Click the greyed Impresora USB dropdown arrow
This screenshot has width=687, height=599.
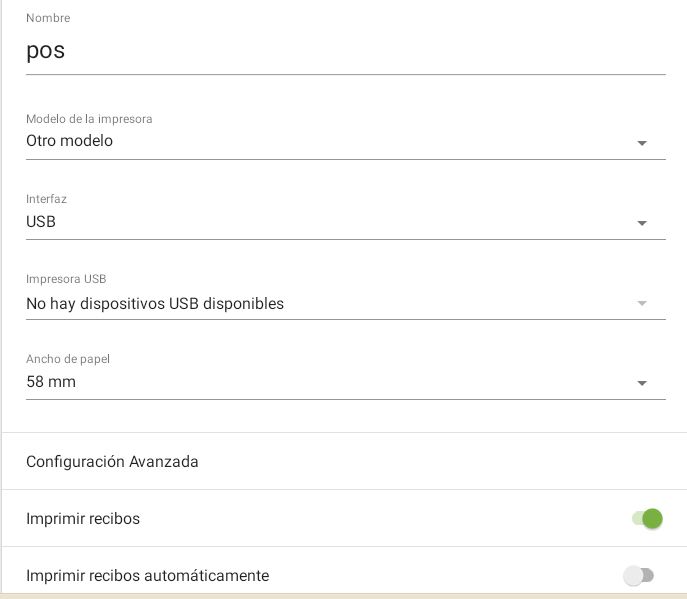click(x=642, y=303)
